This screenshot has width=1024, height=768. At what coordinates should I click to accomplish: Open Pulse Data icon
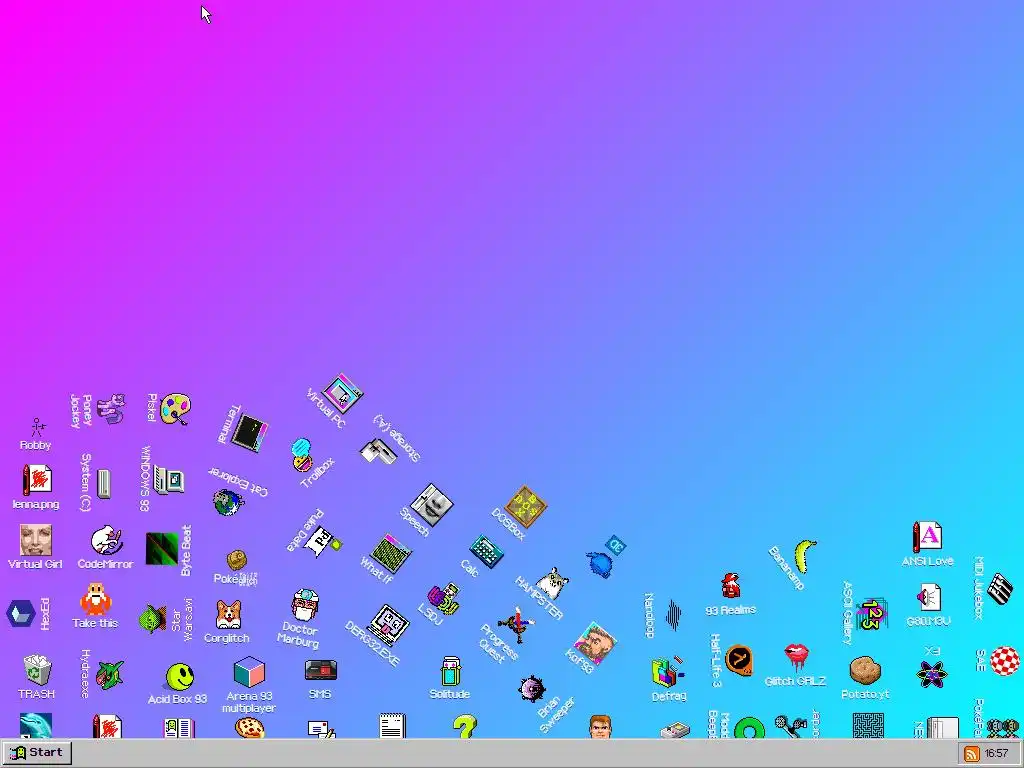[x=323, y=542]
